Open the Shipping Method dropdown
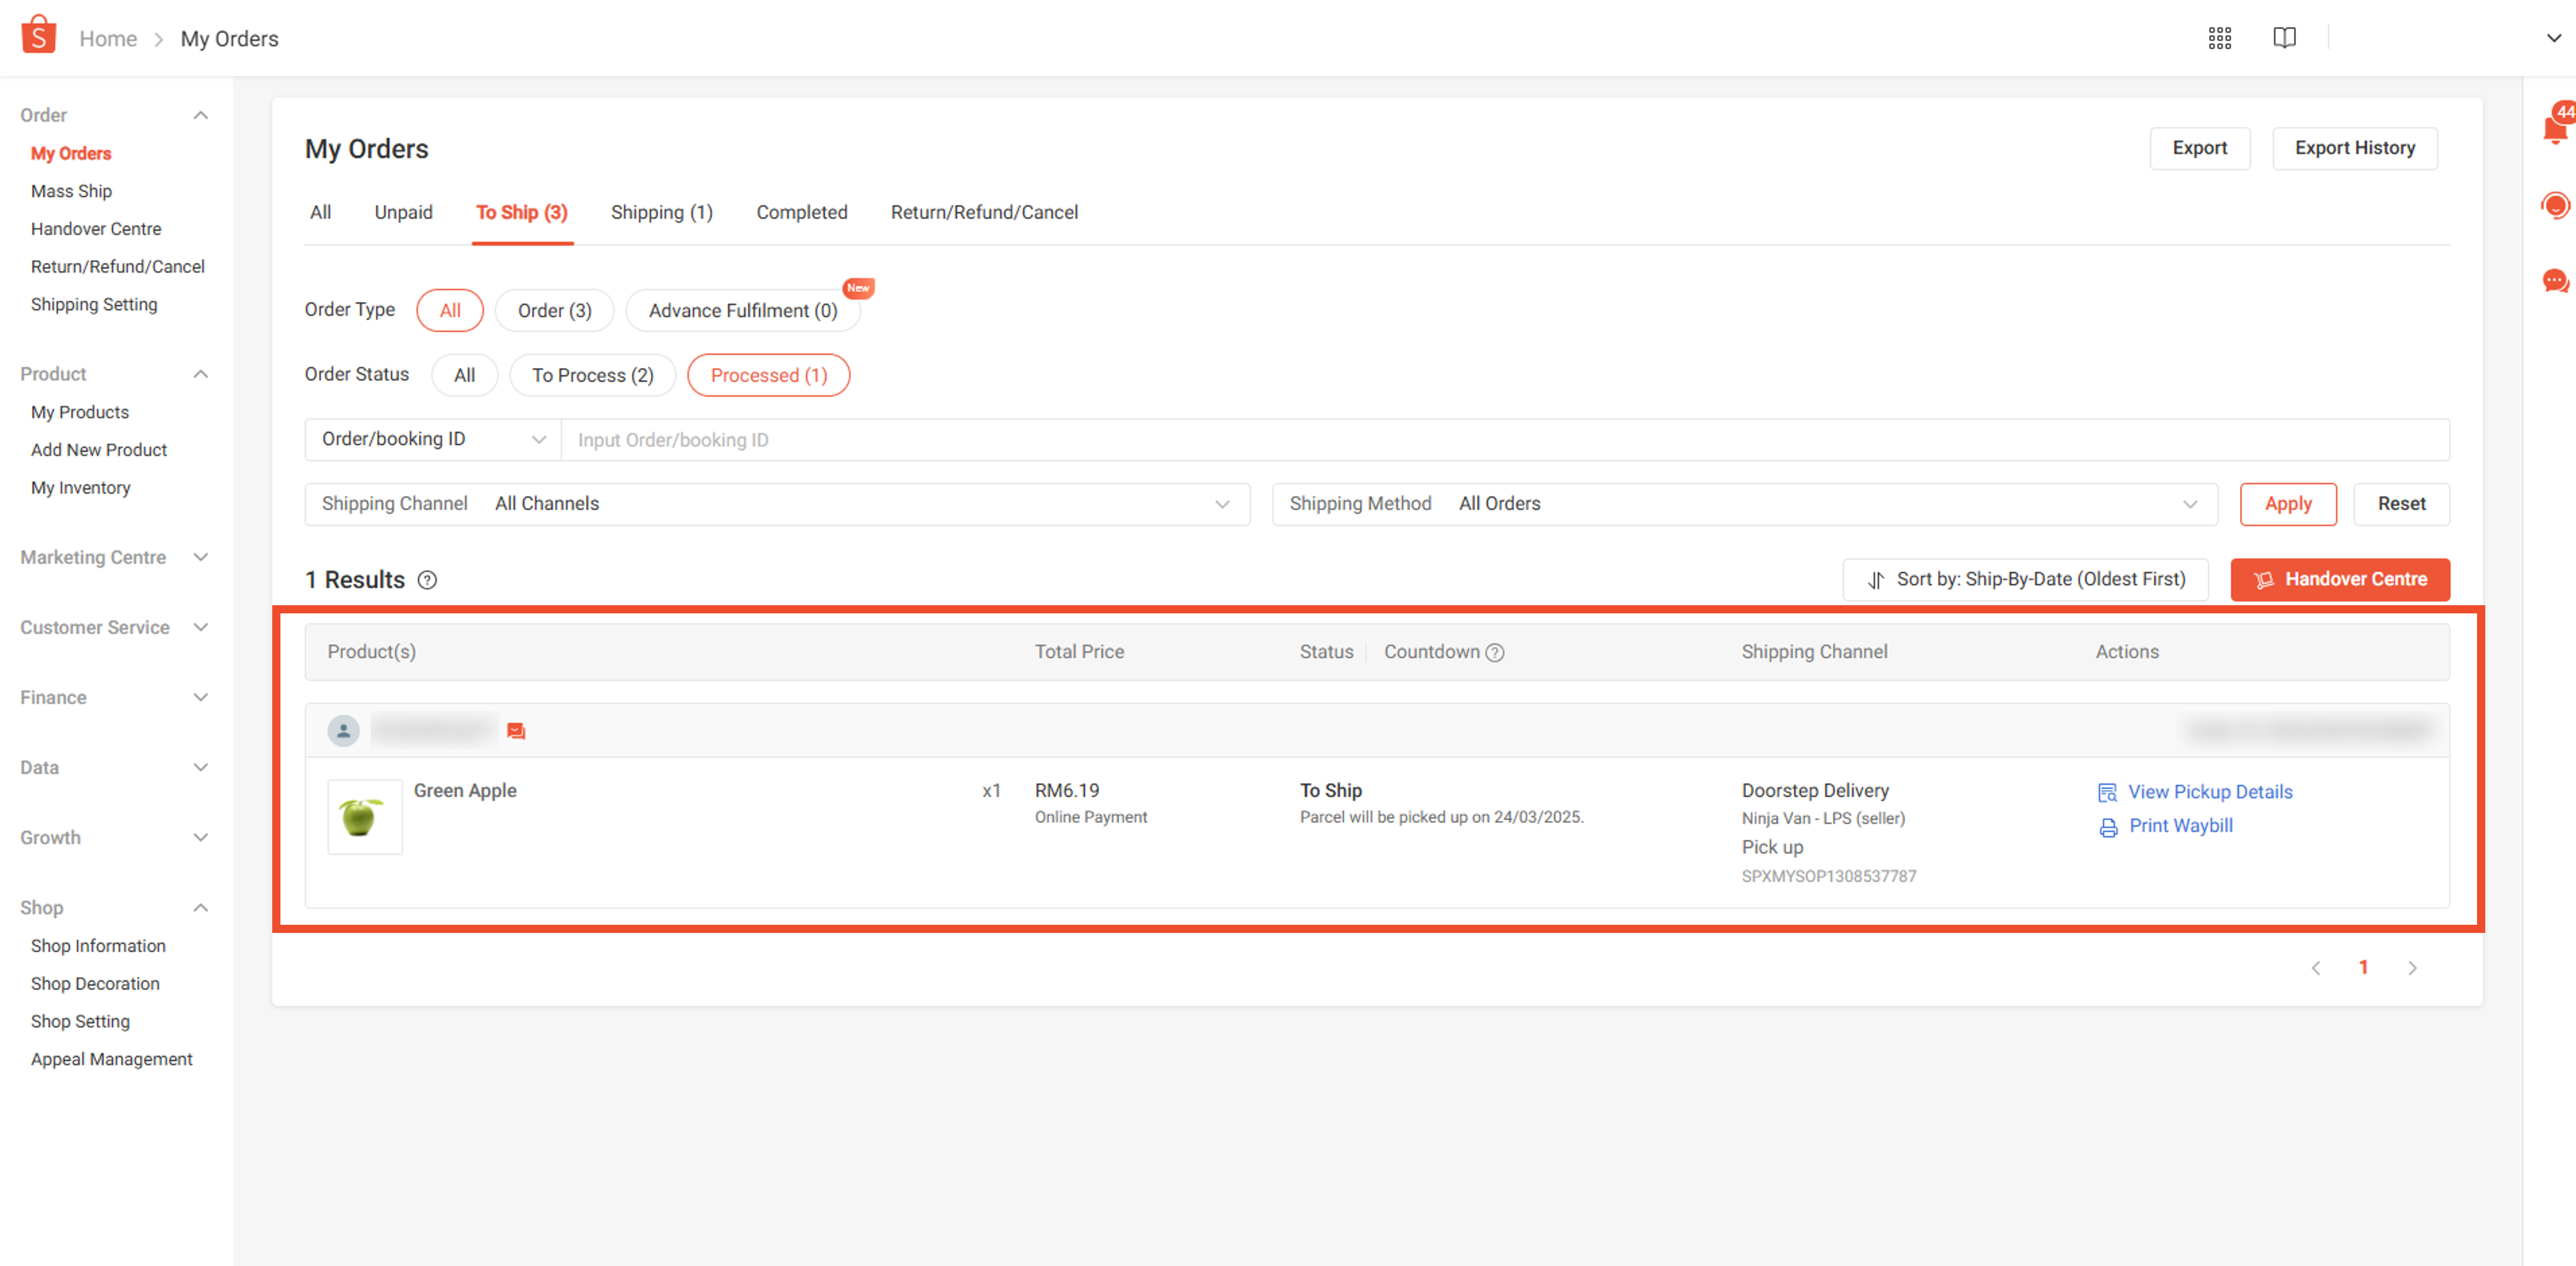2576x1266 pixels. [1744, 504]
